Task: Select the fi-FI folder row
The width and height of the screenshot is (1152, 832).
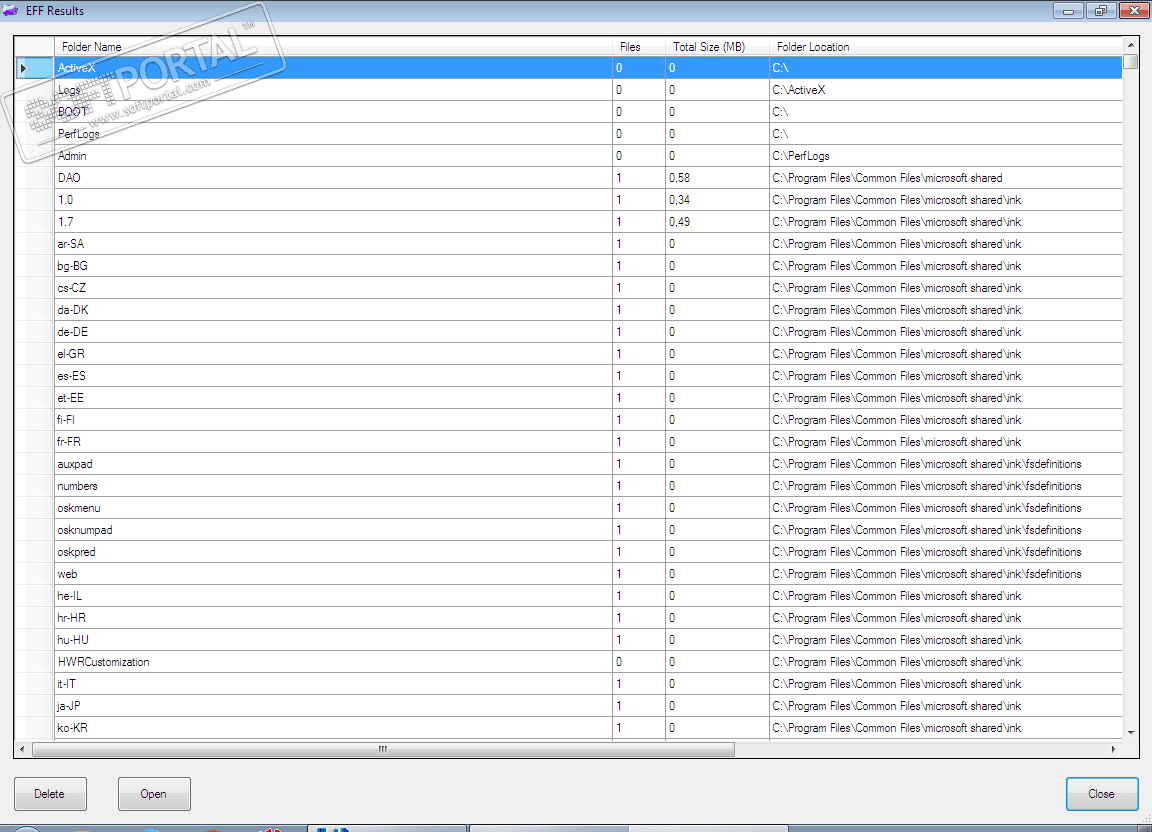Action: (x=569, y=420)
